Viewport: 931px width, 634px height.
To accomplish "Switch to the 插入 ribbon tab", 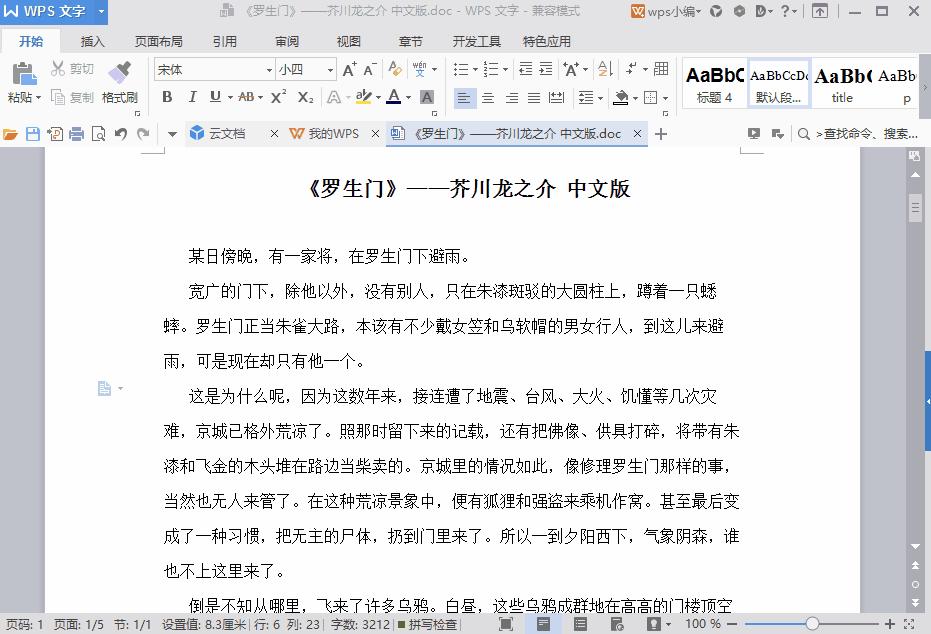I will pyautogui.click(x=93, y=41).
